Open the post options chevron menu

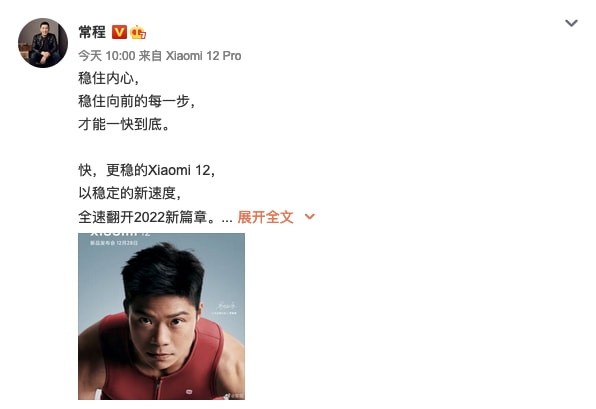pos(571,23)
